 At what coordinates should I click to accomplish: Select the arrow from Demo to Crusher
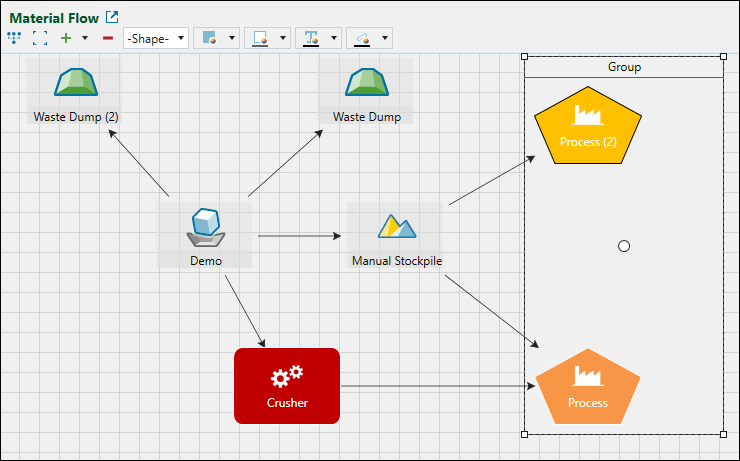[245, 311]
